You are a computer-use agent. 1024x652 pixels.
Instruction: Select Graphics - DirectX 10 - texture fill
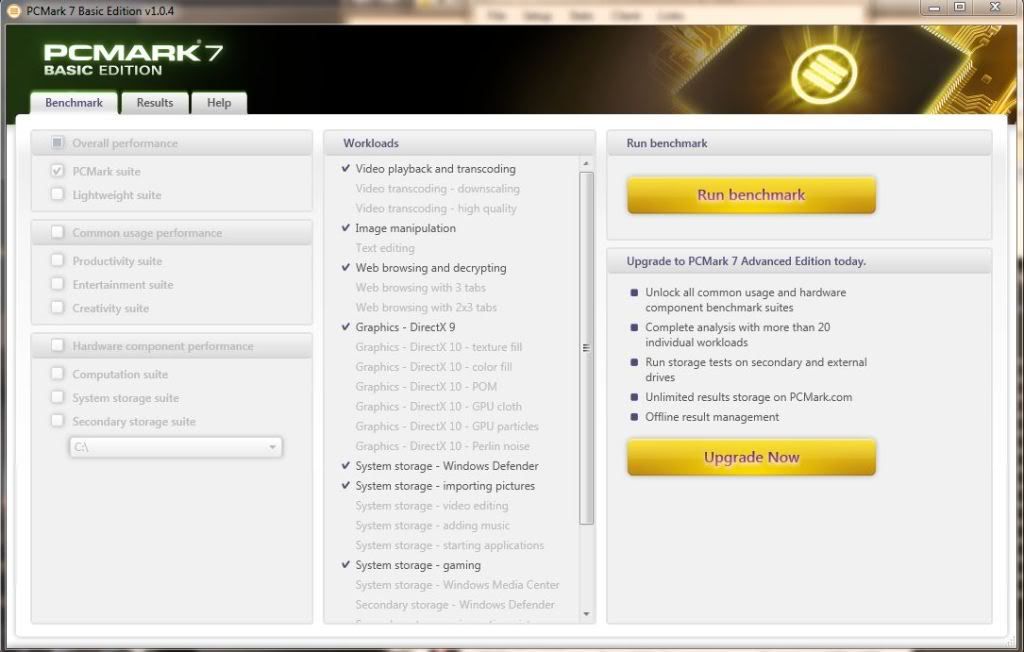tap(438, 347)
